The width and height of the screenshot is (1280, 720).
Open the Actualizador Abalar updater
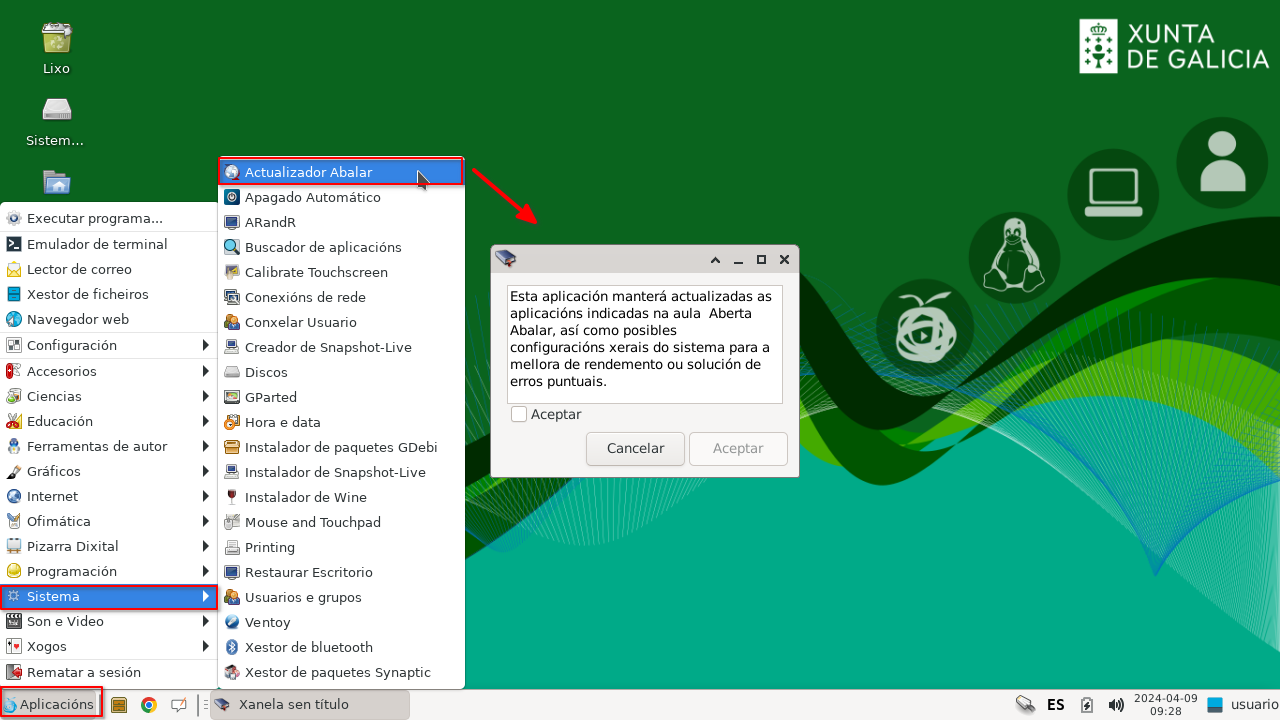pyautogui.click(x=308, y=171)
